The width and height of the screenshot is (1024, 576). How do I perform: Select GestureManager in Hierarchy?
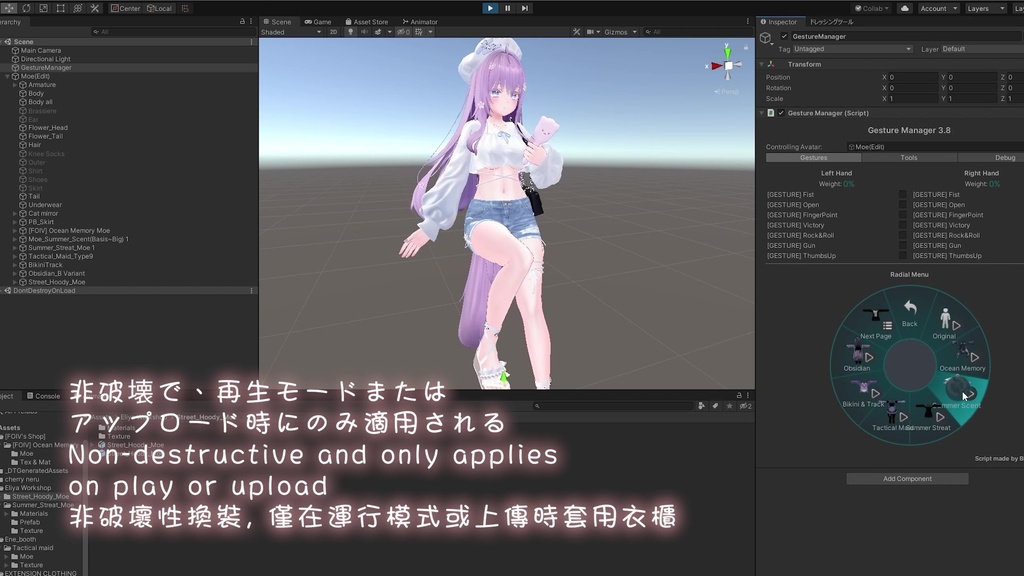[x=46, y=67]
